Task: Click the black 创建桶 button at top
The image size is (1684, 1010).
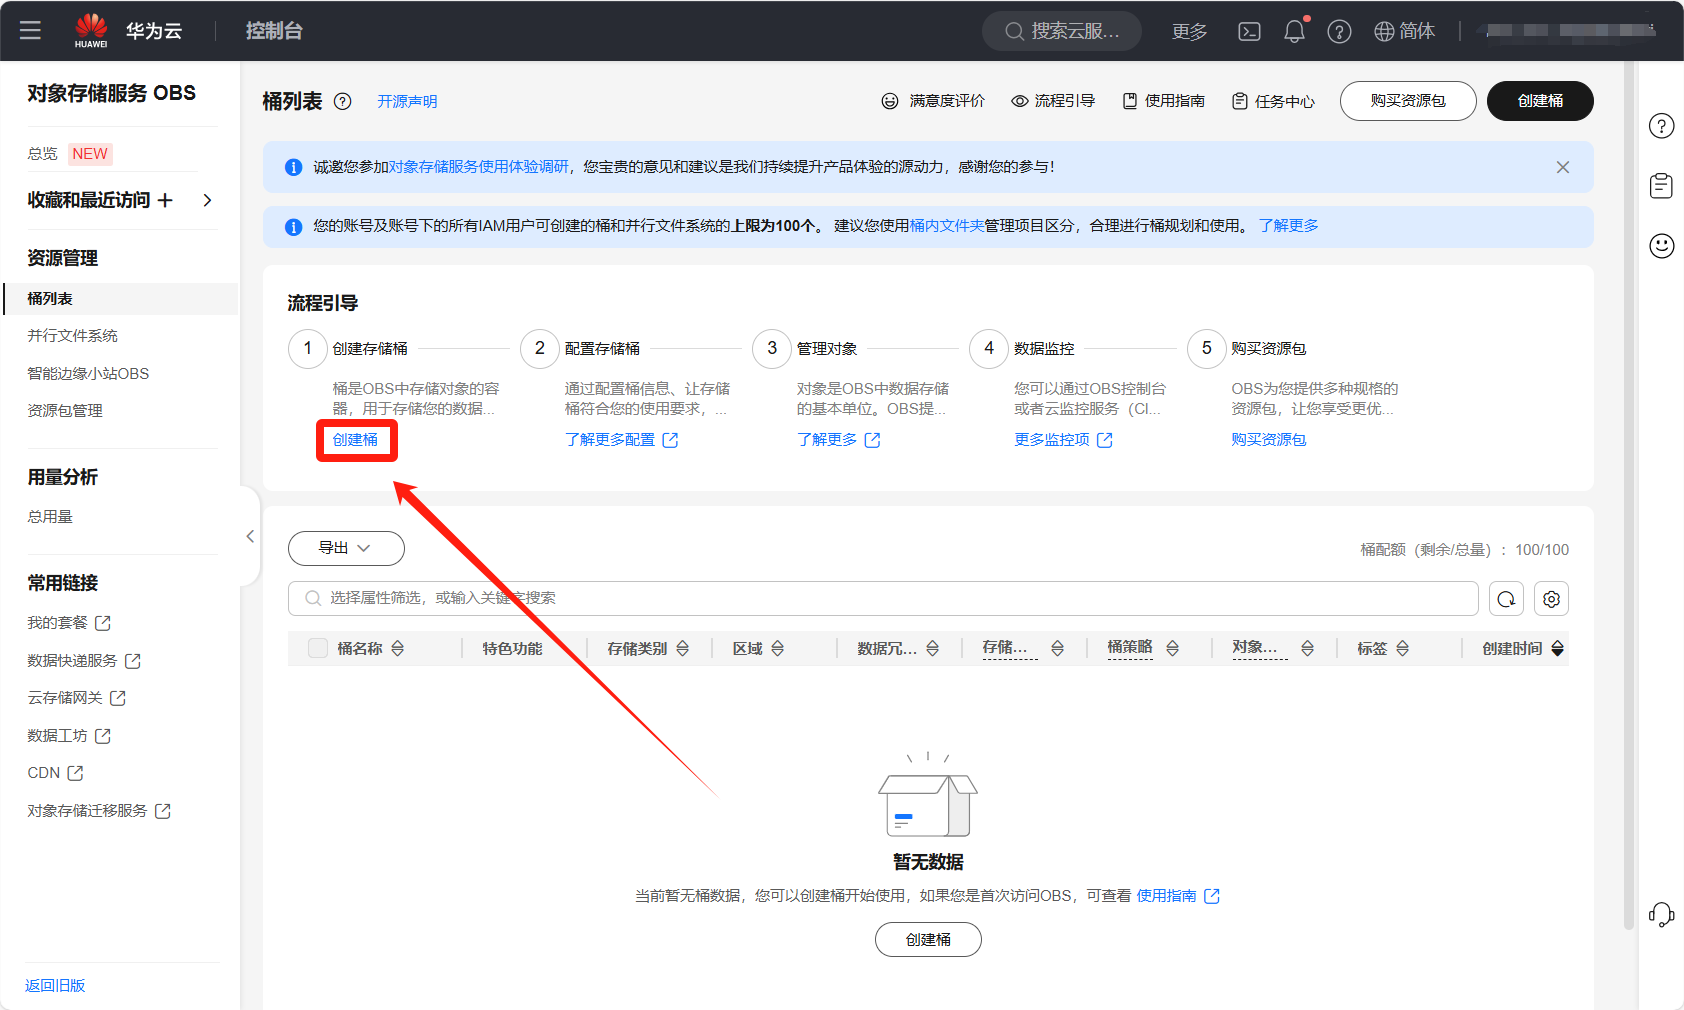Action: (1539, 101)
